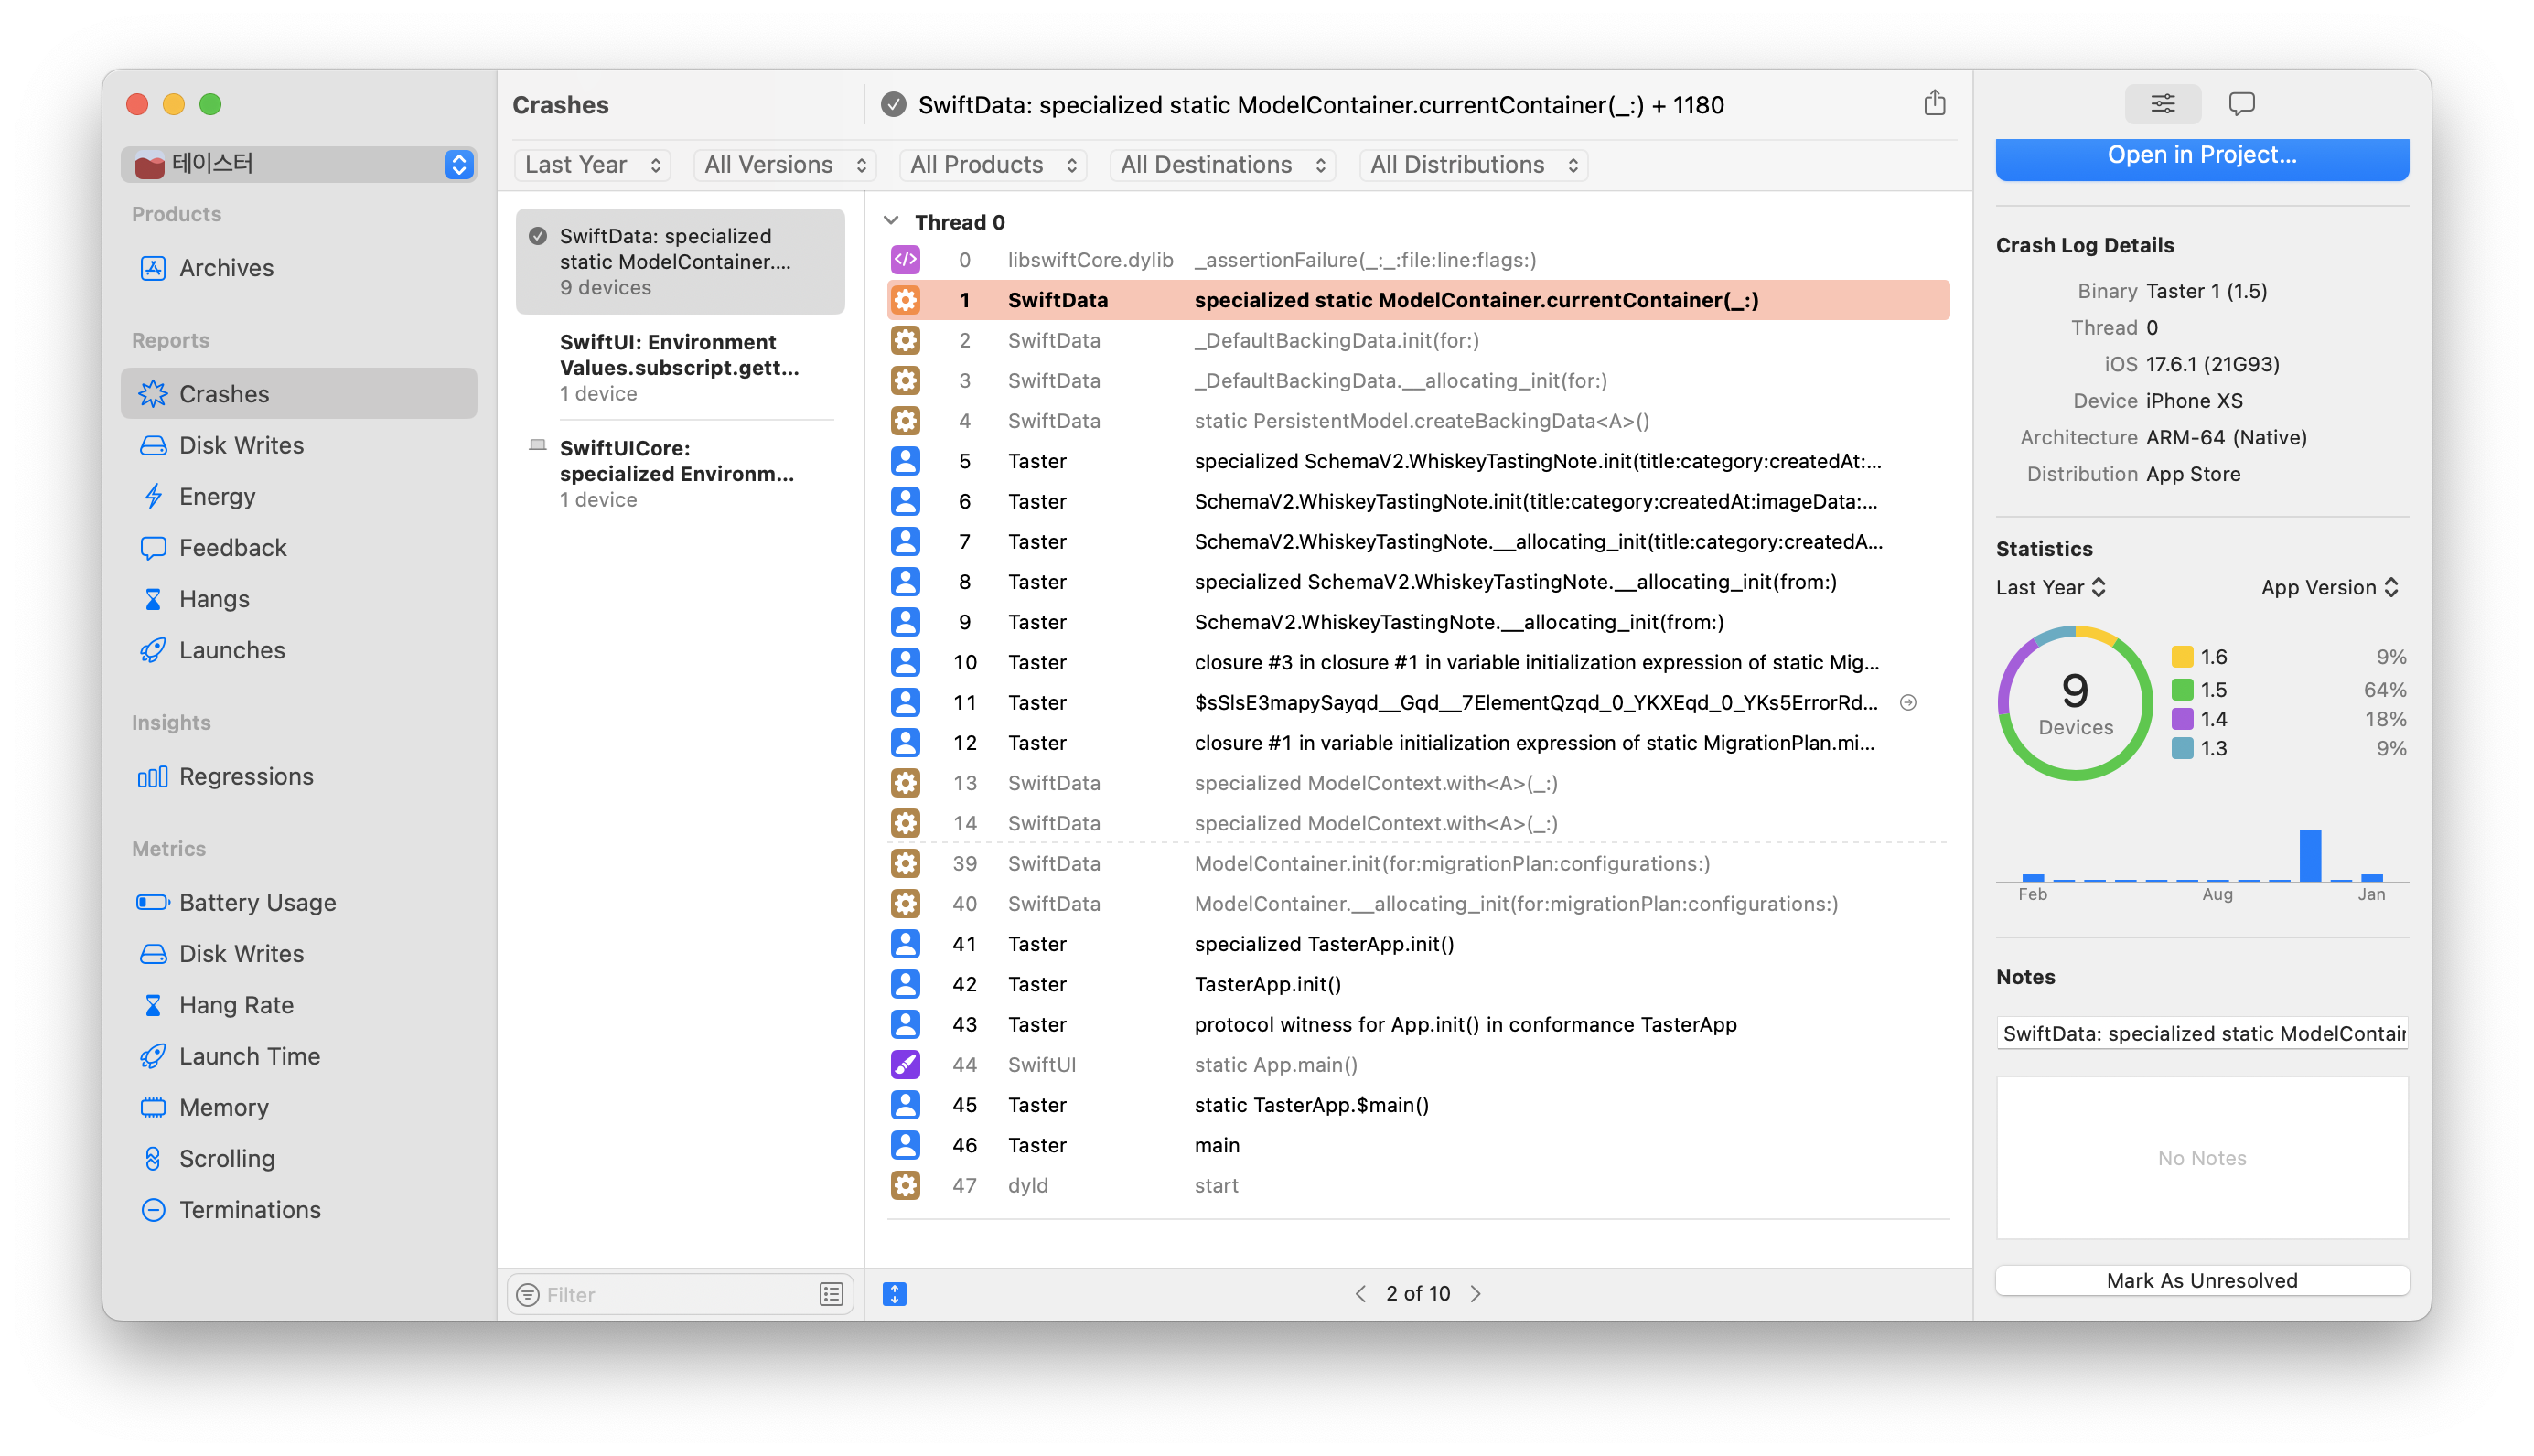The height and width of the screenshot is (1456, 2534).
Task: Select frame 47 dyld start row
Action: (x=1417, y=1185)
